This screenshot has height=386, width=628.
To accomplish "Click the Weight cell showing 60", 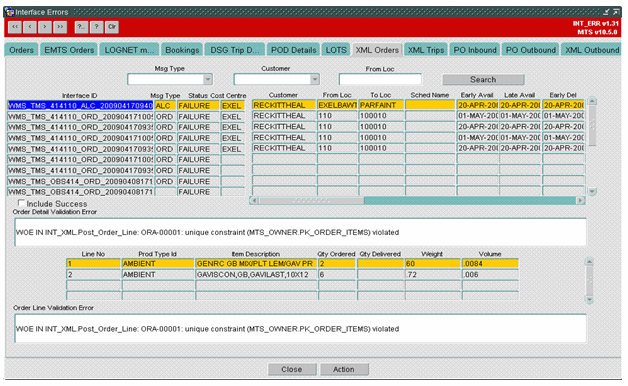I will click(x=433, y=263).
